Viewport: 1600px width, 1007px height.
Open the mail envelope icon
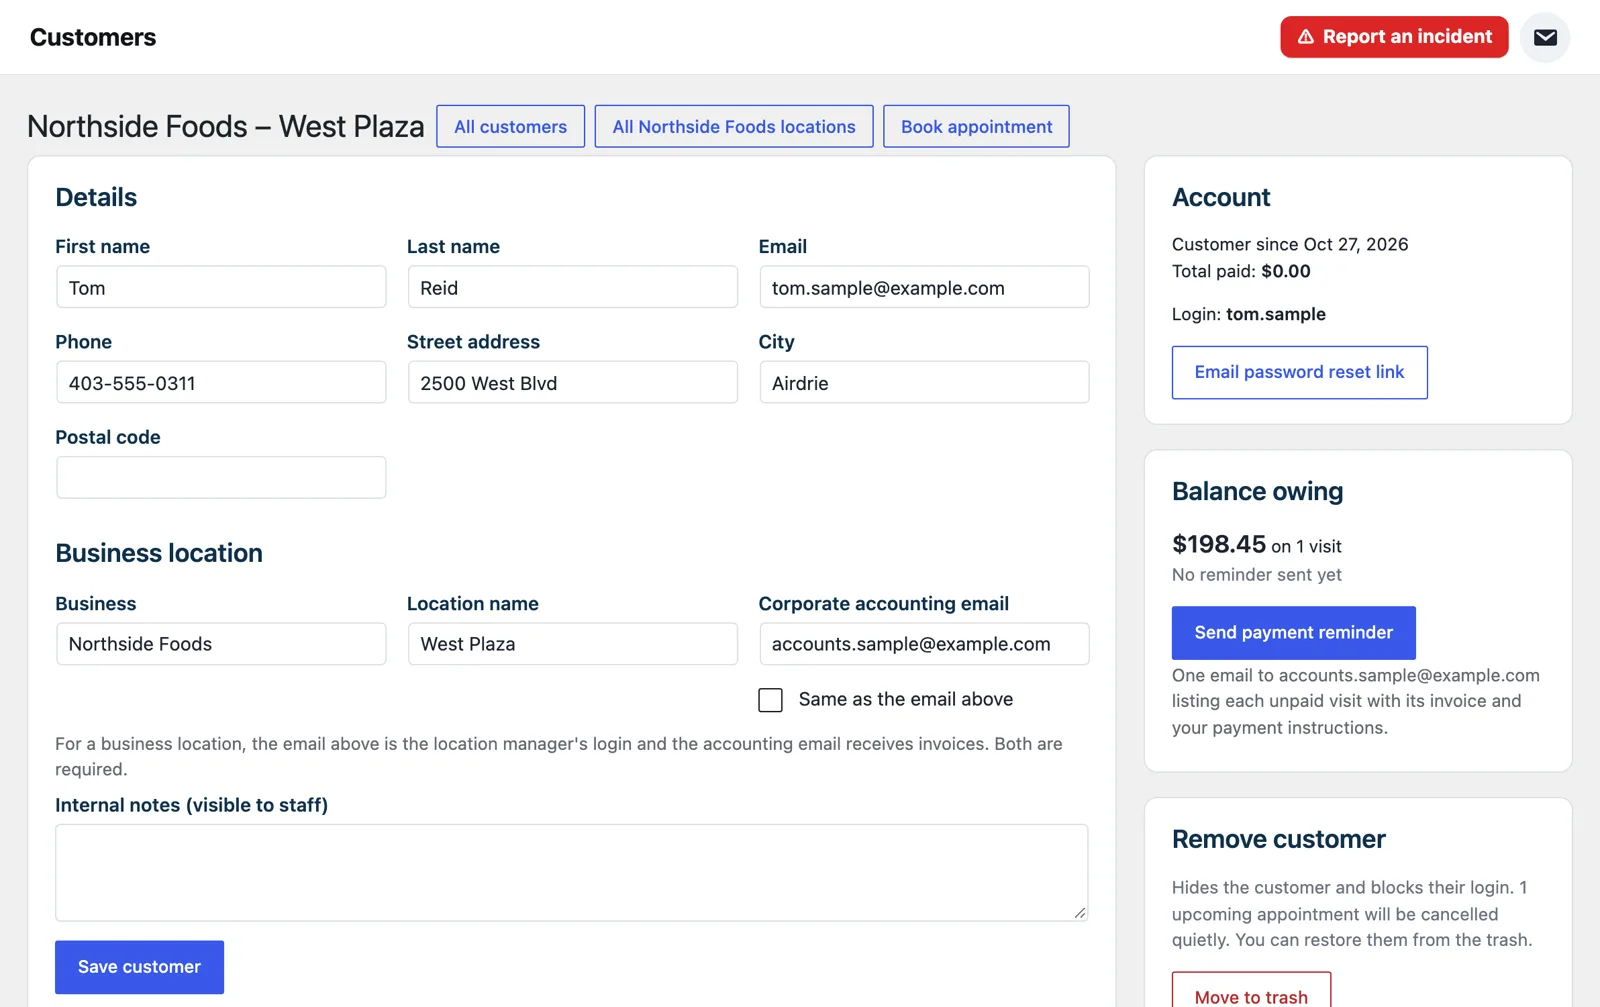(1545, 38)
